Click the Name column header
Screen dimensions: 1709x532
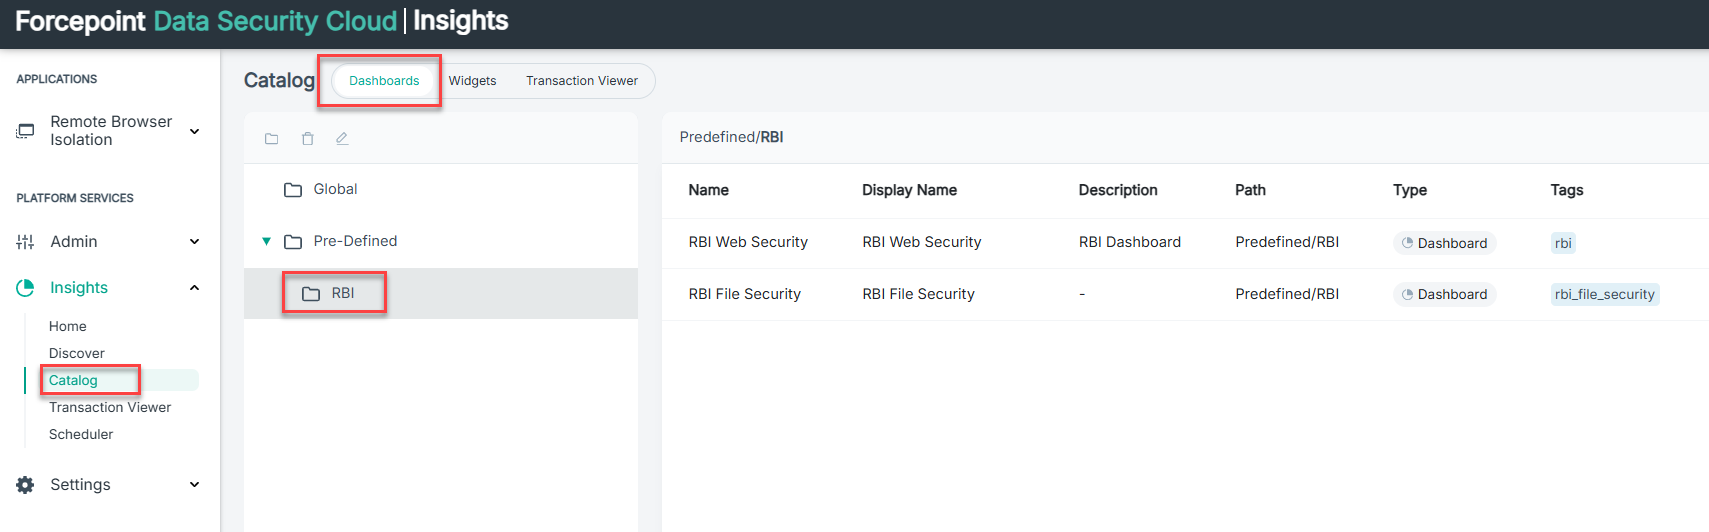tap(709, 190)
